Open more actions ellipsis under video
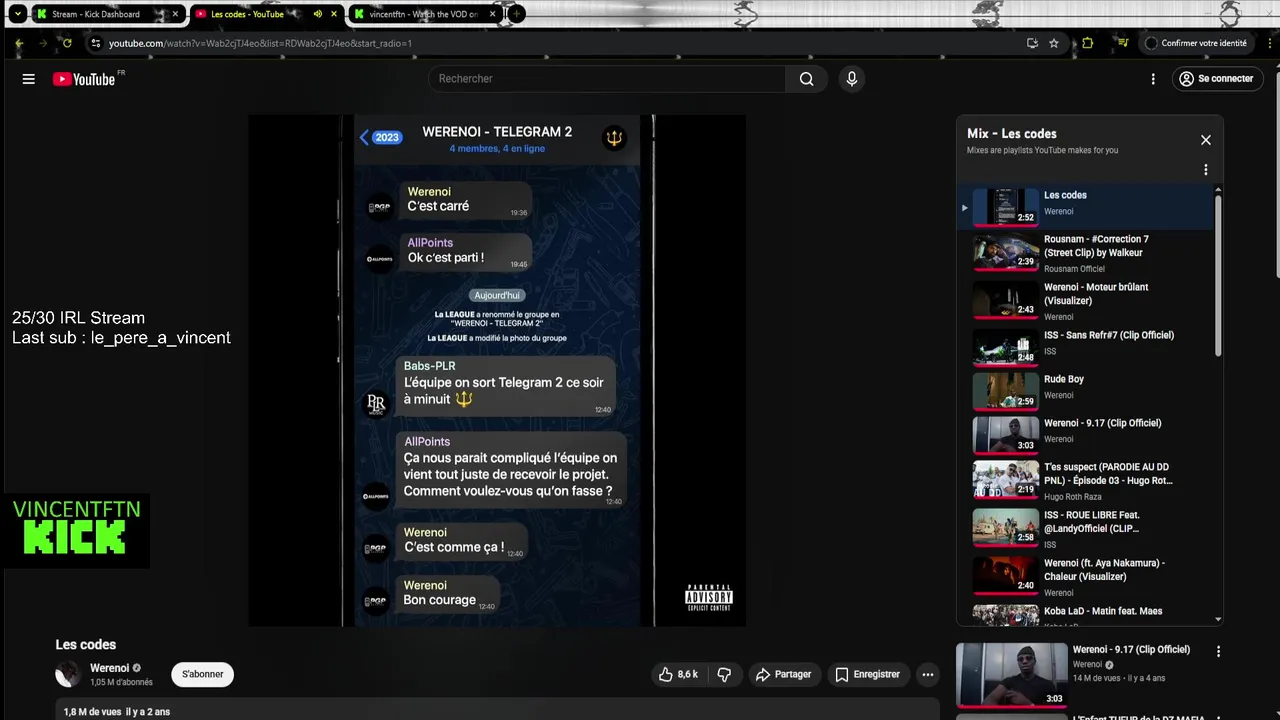 [x=928, y=675]
